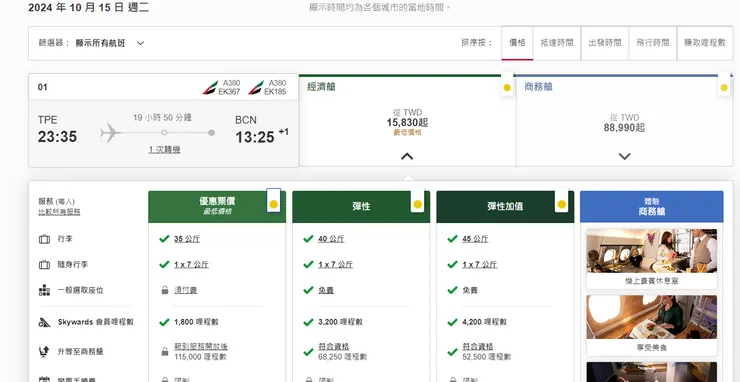This screenshot has width=740, height=382.
Task: Select the 優惠票價 fare column header
Action: click(217, 206)
